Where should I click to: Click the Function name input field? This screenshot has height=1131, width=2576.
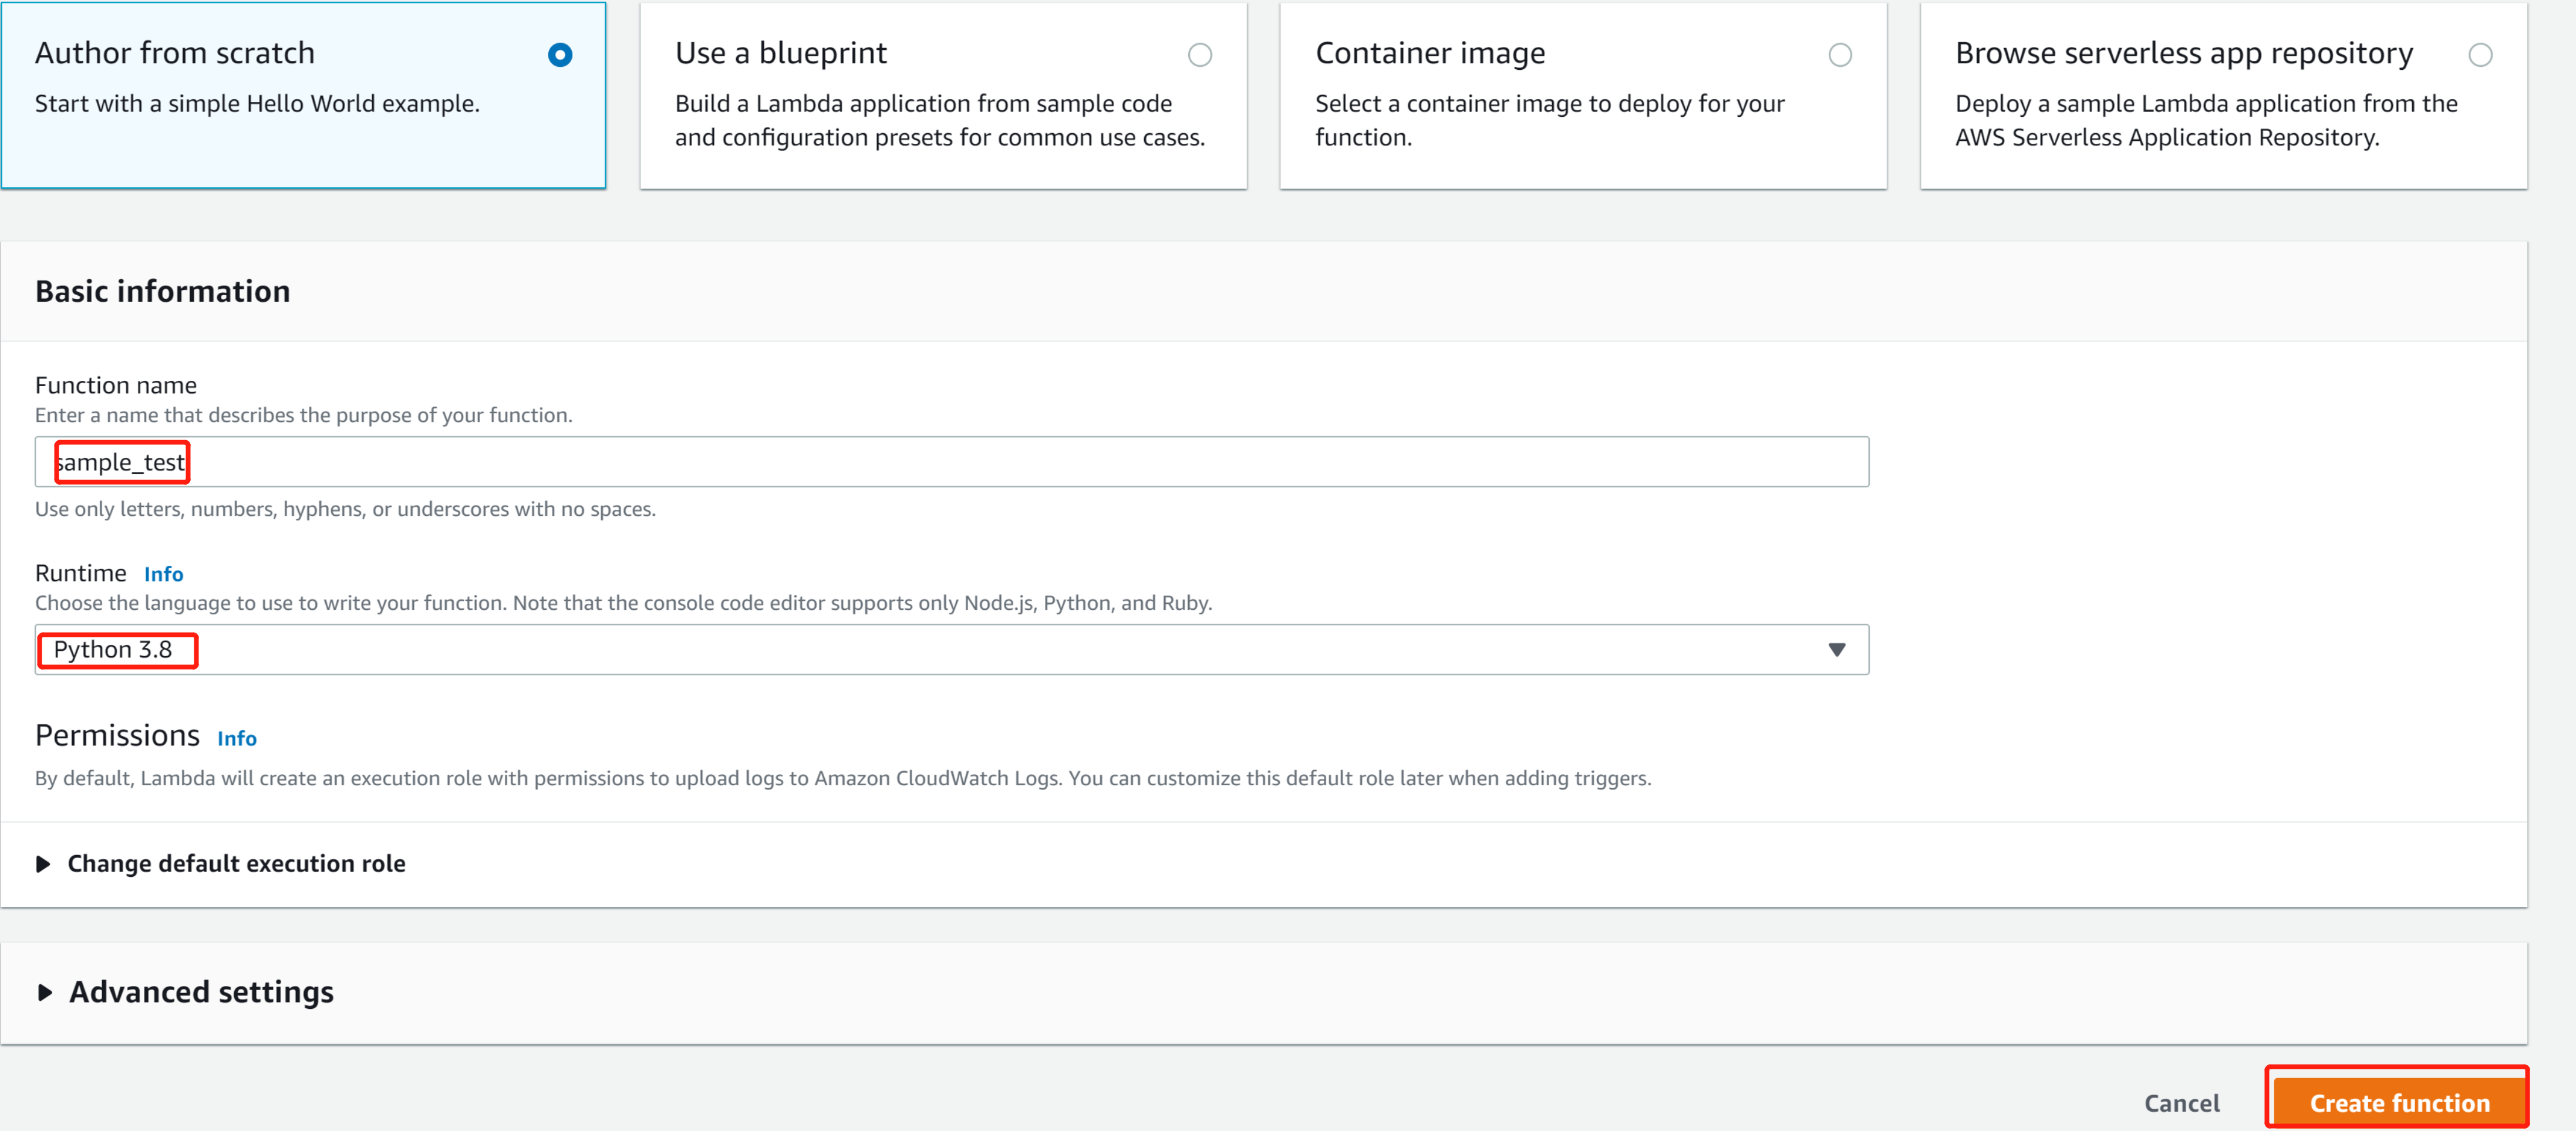950,462
